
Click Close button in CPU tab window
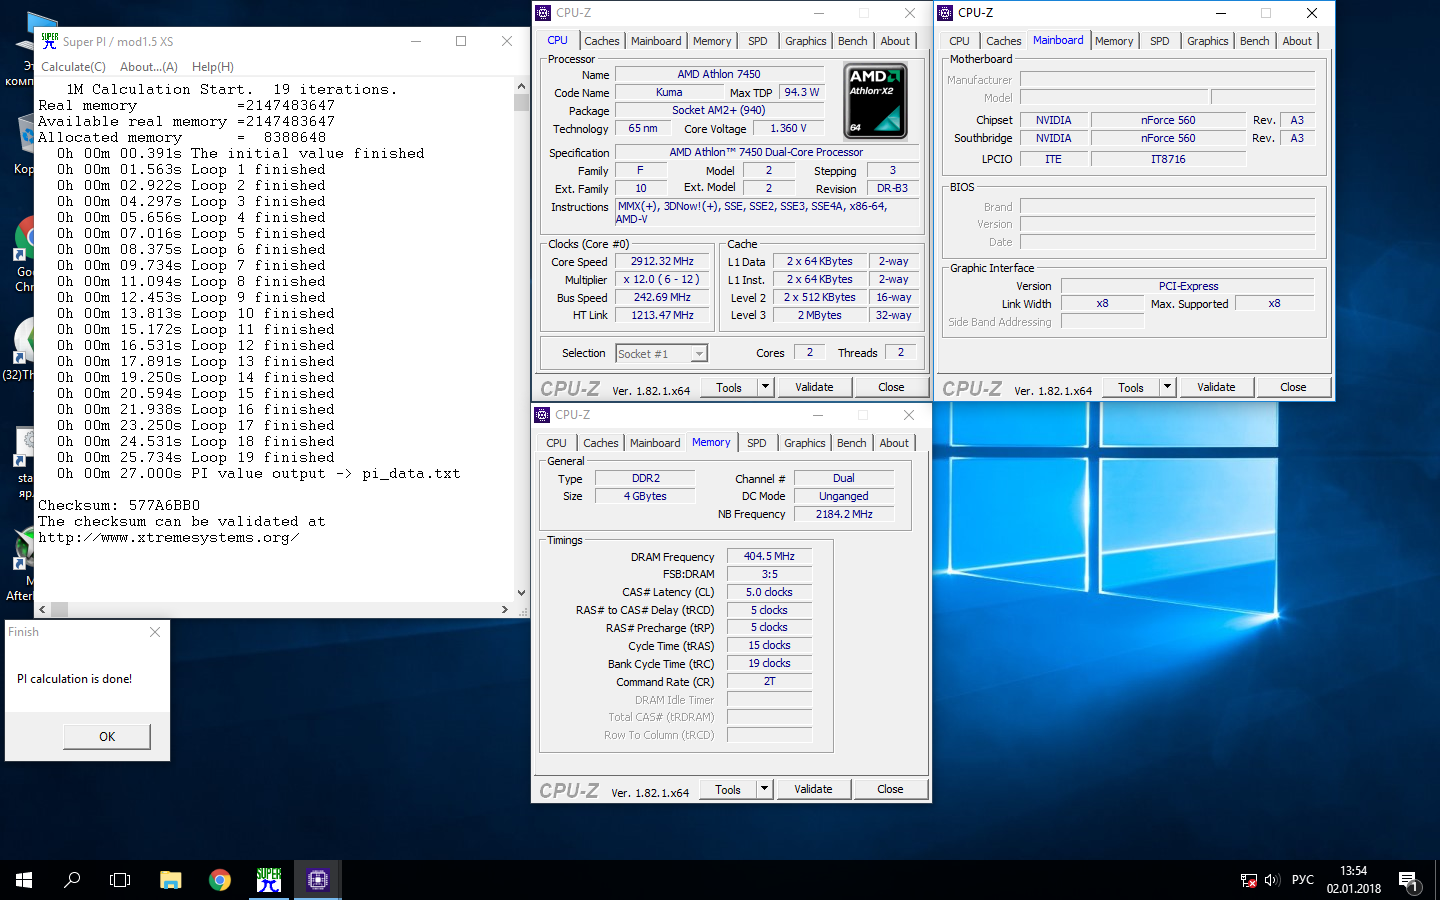click(x=891, y=387)
